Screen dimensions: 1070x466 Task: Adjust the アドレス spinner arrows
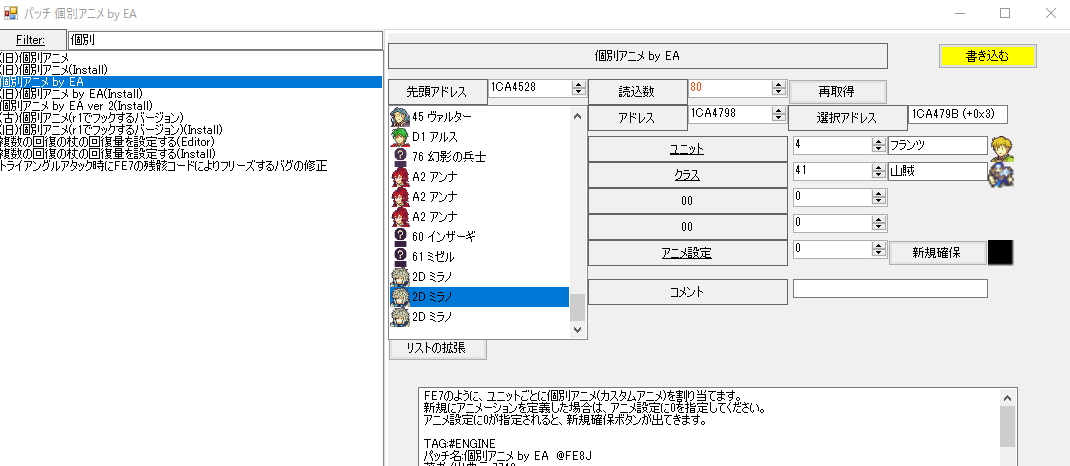[x=778, y=114]
